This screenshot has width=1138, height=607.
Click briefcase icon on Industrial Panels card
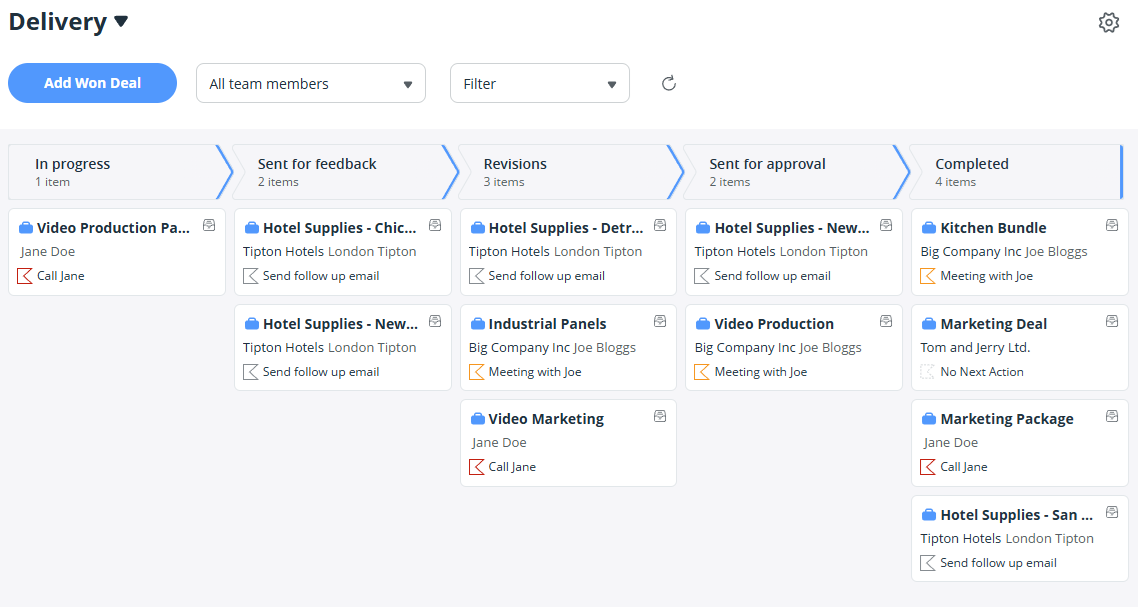477,324
